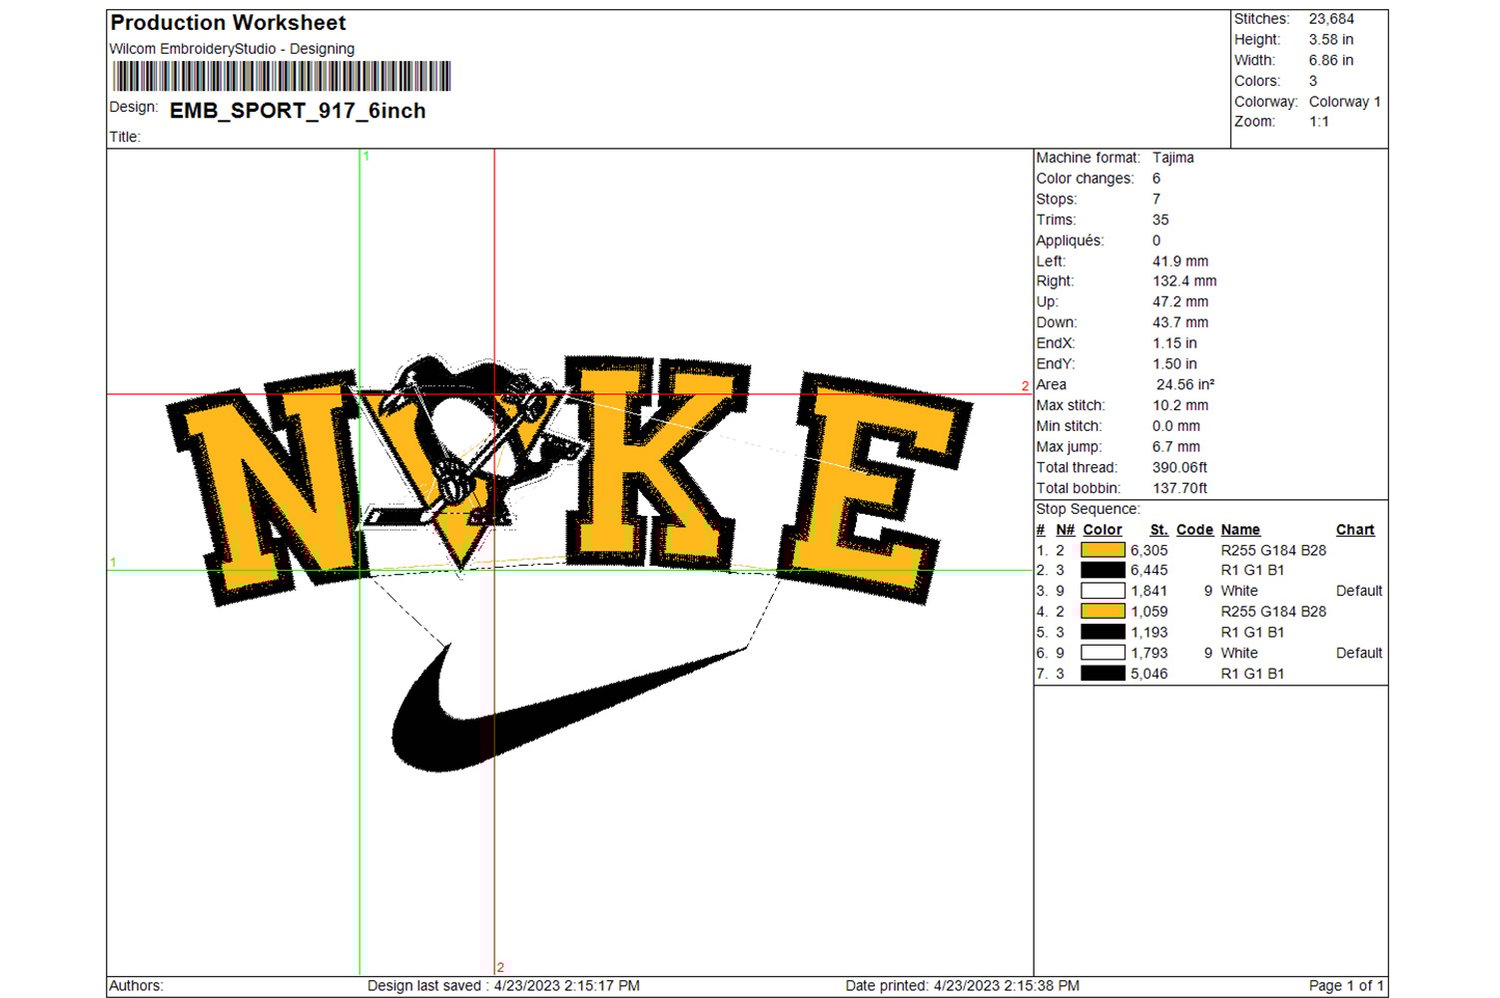Click the height value "3.58 in"
The height and width of the screenshot is (998, 1500).
tap(1331, 40)
